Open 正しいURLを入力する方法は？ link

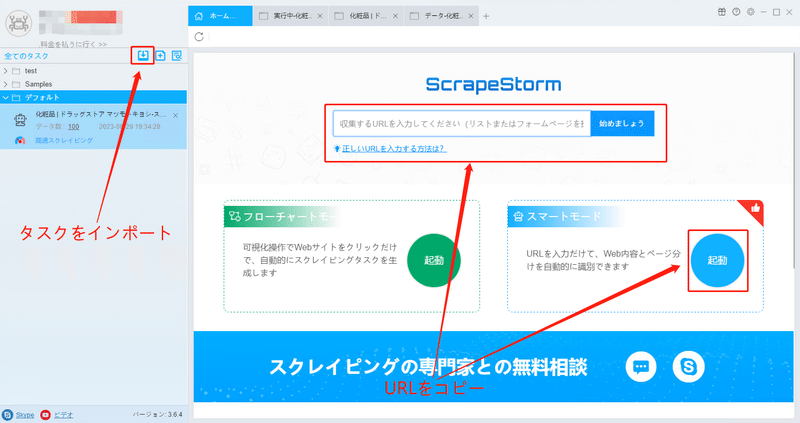click(x=394, y=148)
